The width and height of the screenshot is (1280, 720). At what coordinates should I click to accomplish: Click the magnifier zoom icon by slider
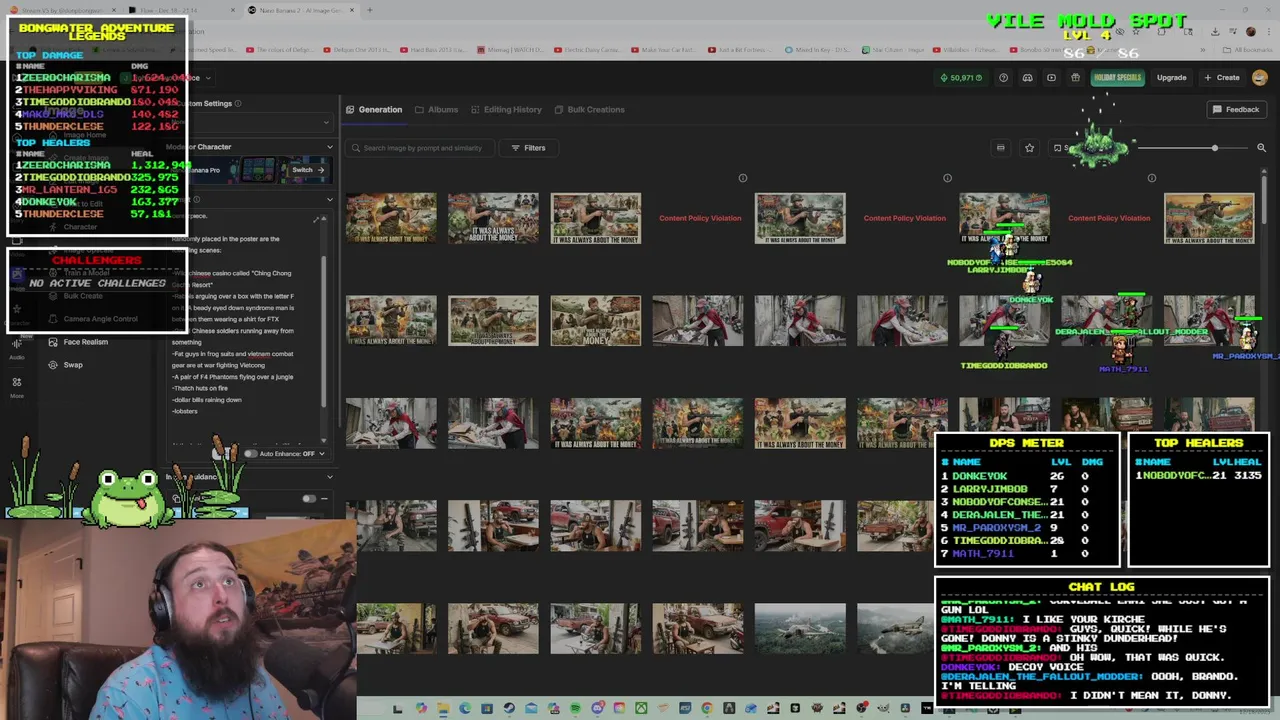pos(1261,148)
